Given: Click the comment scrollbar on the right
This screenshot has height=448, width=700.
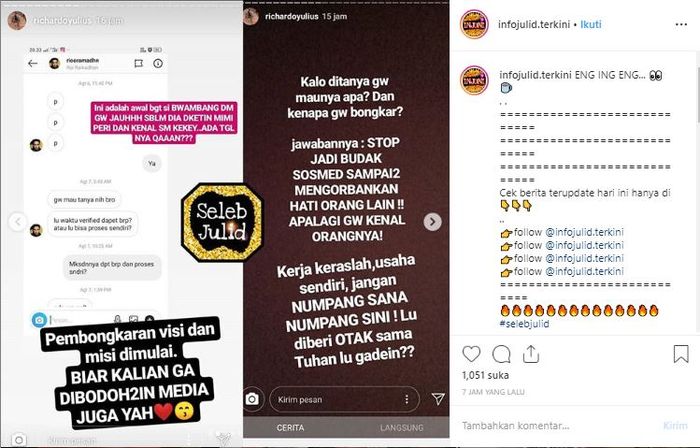Looking at the screenshot, I should [x=697, y=96].
